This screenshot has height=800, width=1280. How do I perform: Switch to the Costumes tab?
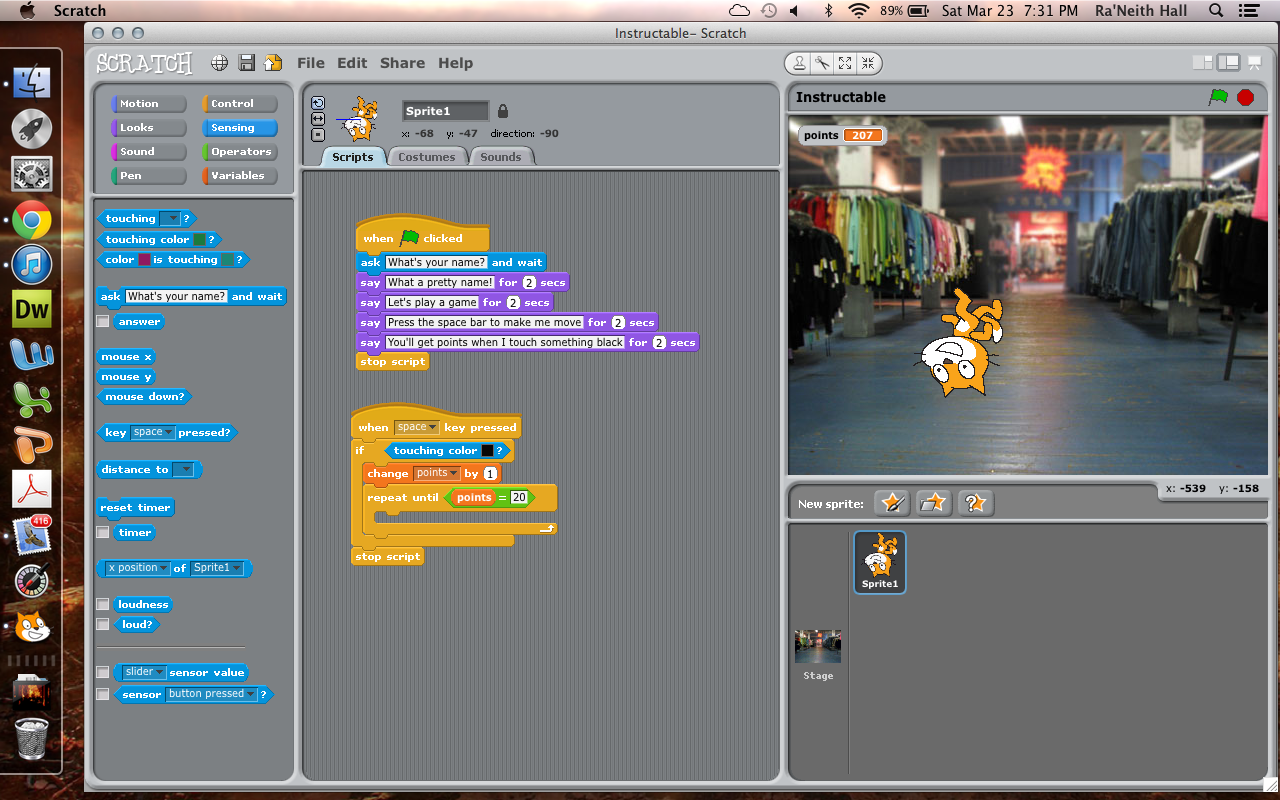pos(426,157)
